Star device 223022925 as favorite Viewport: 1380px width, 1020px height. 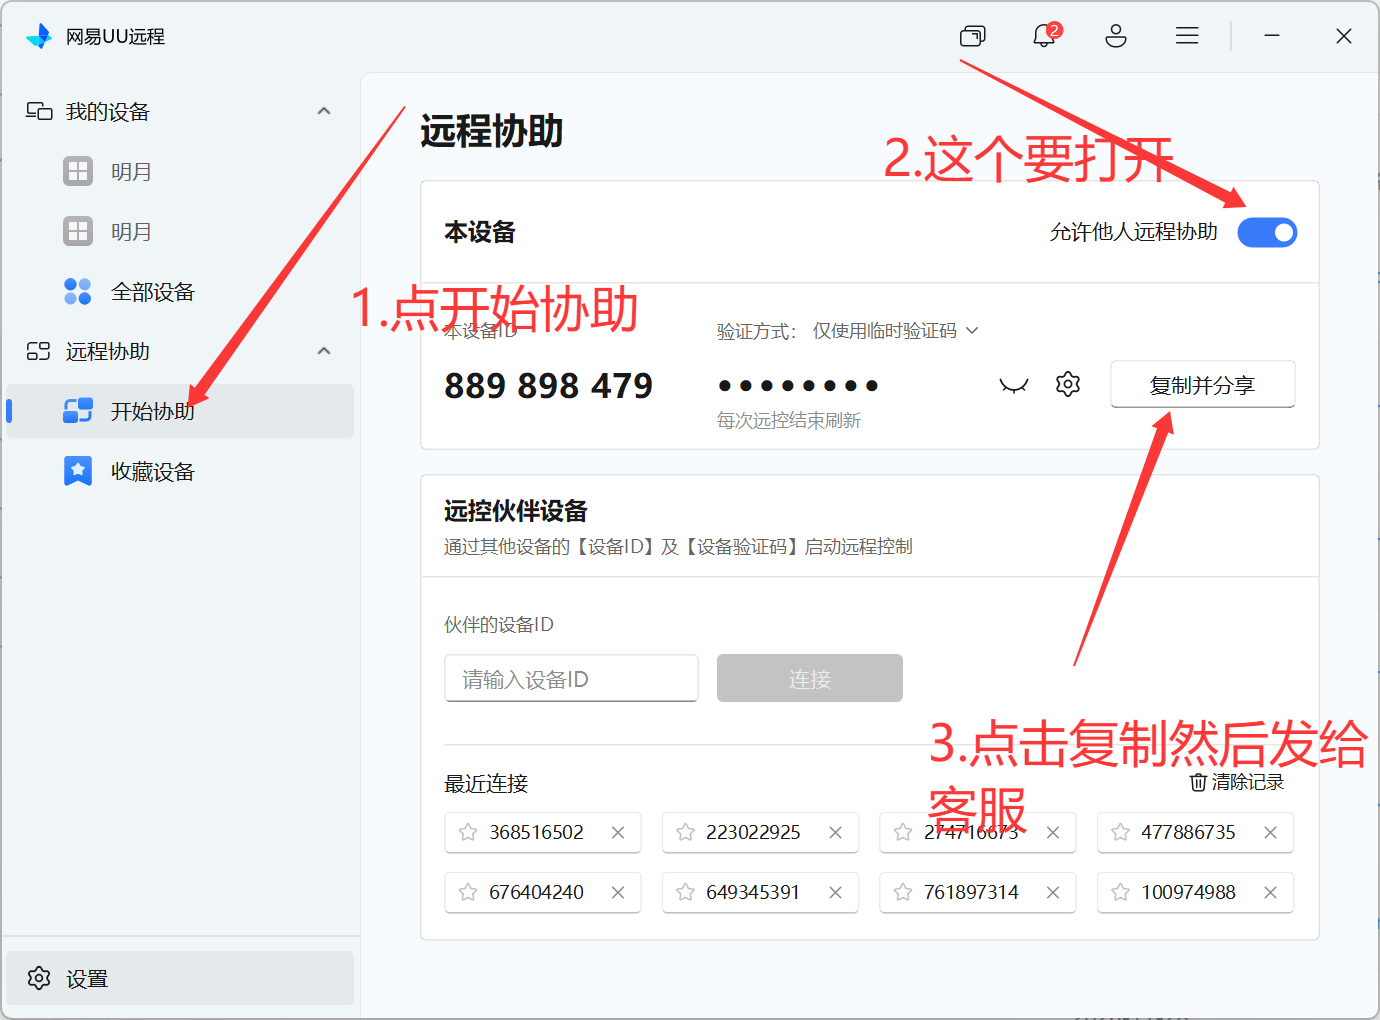click(685, 832)
